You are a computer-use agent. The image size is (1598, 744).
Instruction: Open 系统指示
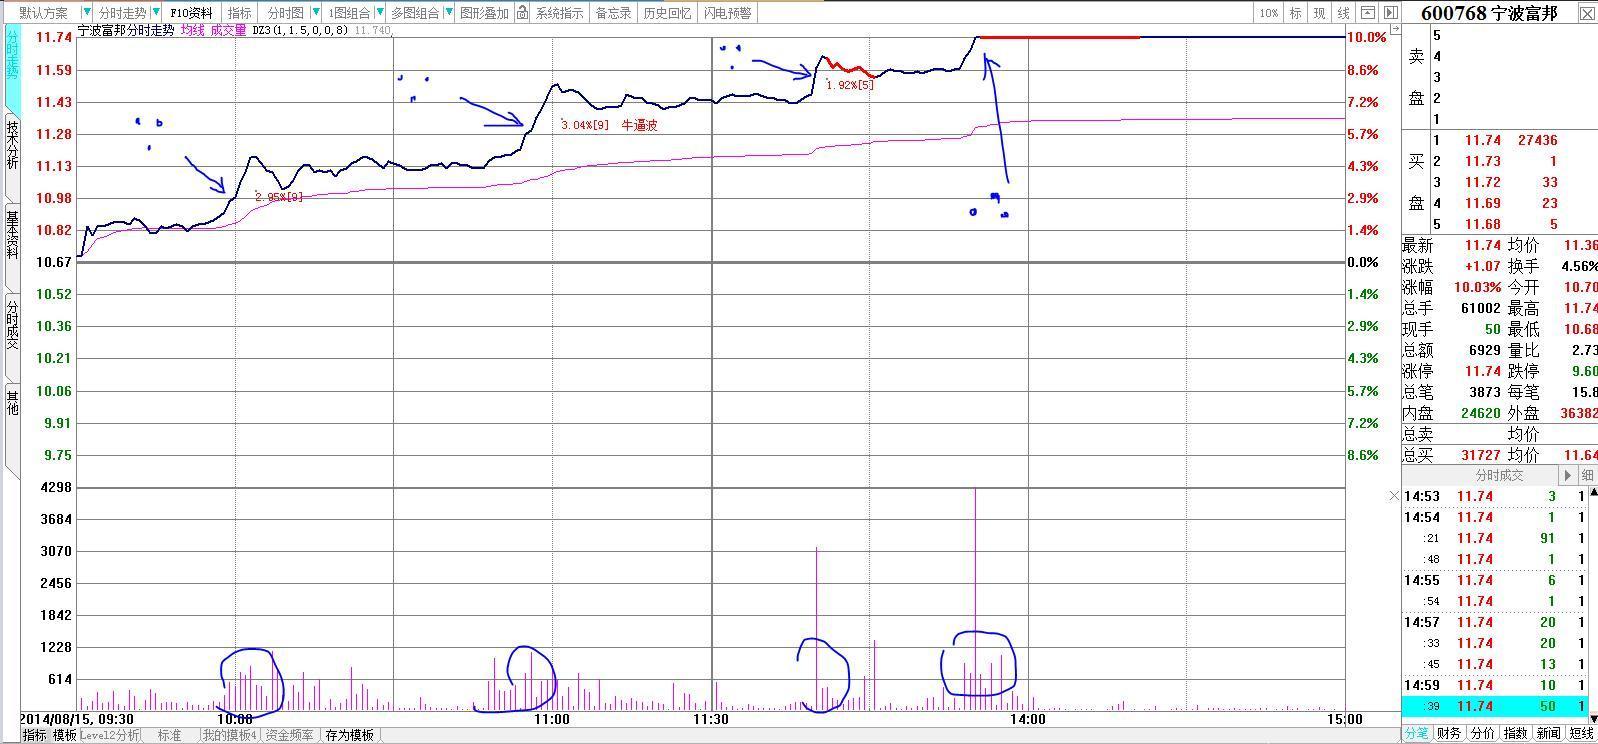click(559, 13)
